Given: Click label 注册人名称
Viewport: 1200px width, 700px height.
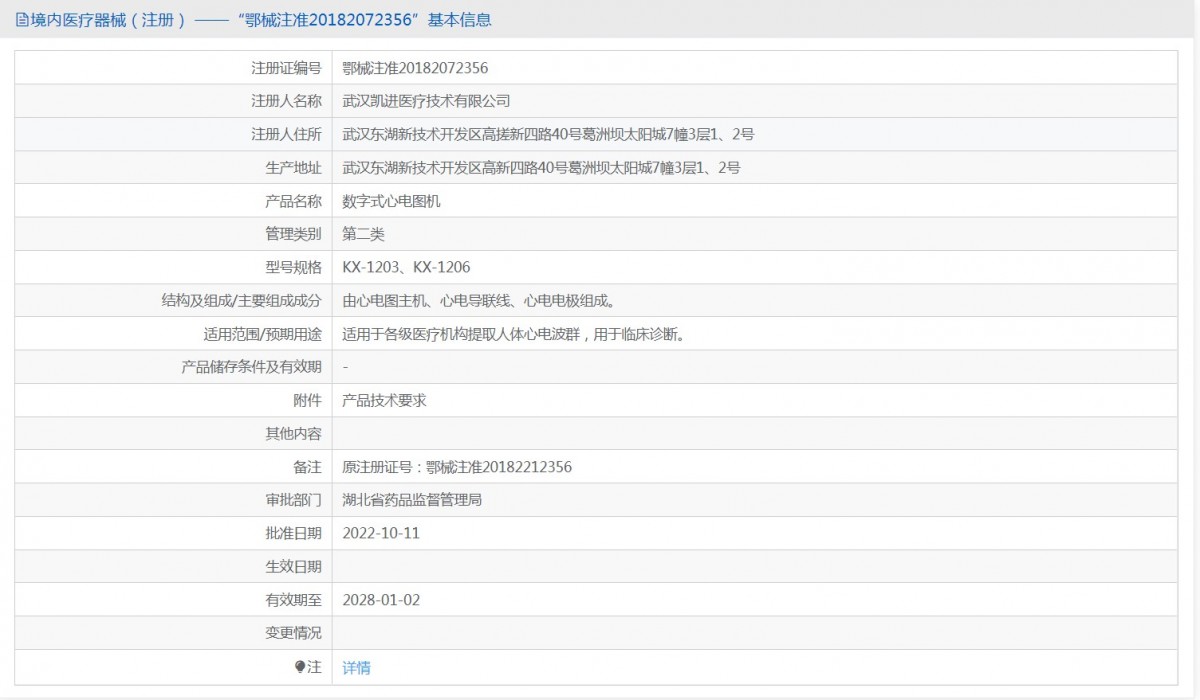Looking at the screenshot, I should pos(286,101).
